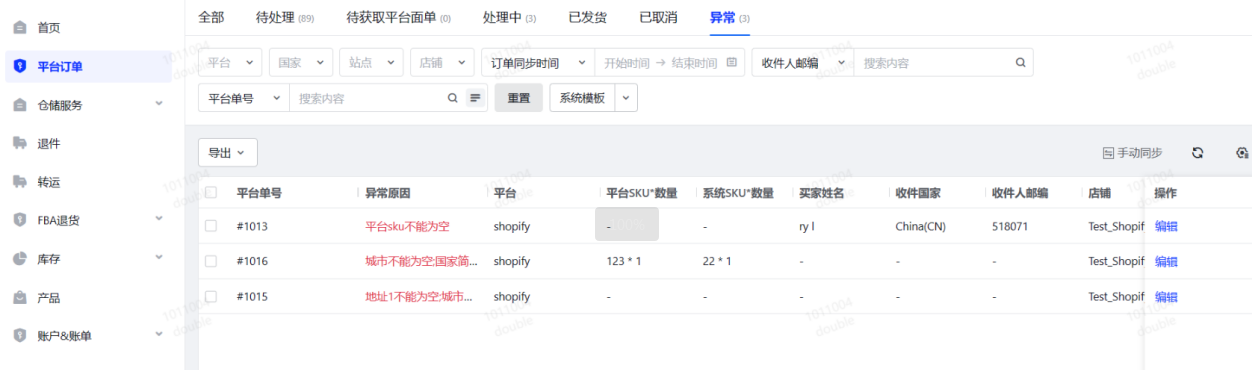This screenshot has width=1252, height=370.
Task: Switch to the 全部 tab
Action: pyautogui.click(x=211, y=17)
